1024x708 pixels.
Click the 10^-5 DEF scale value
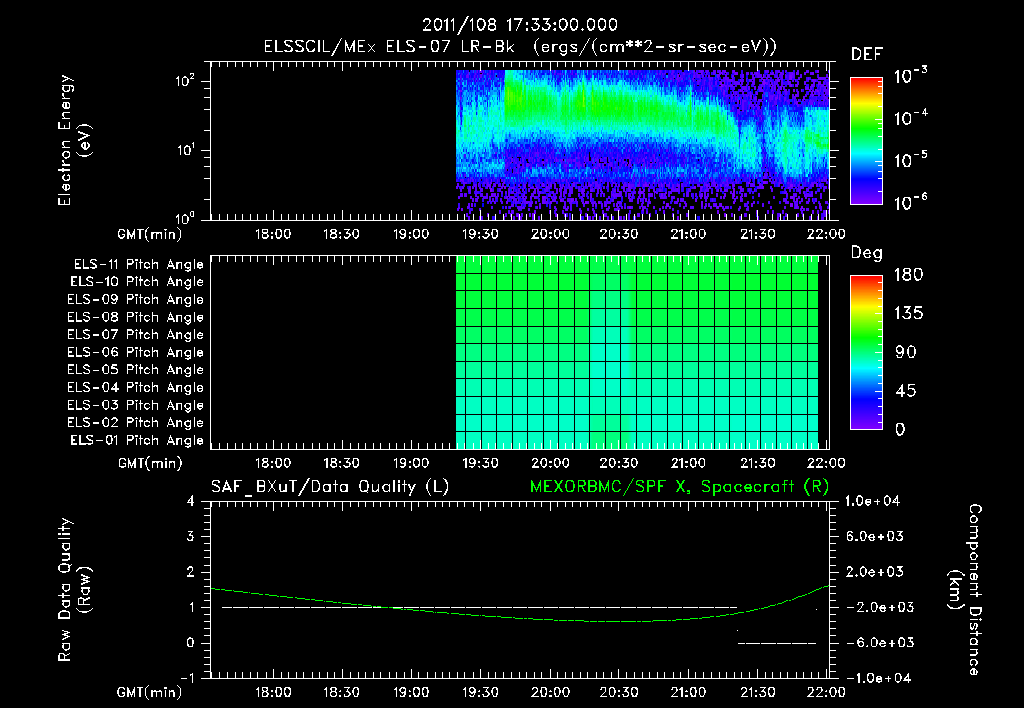[x=910, y=159]
